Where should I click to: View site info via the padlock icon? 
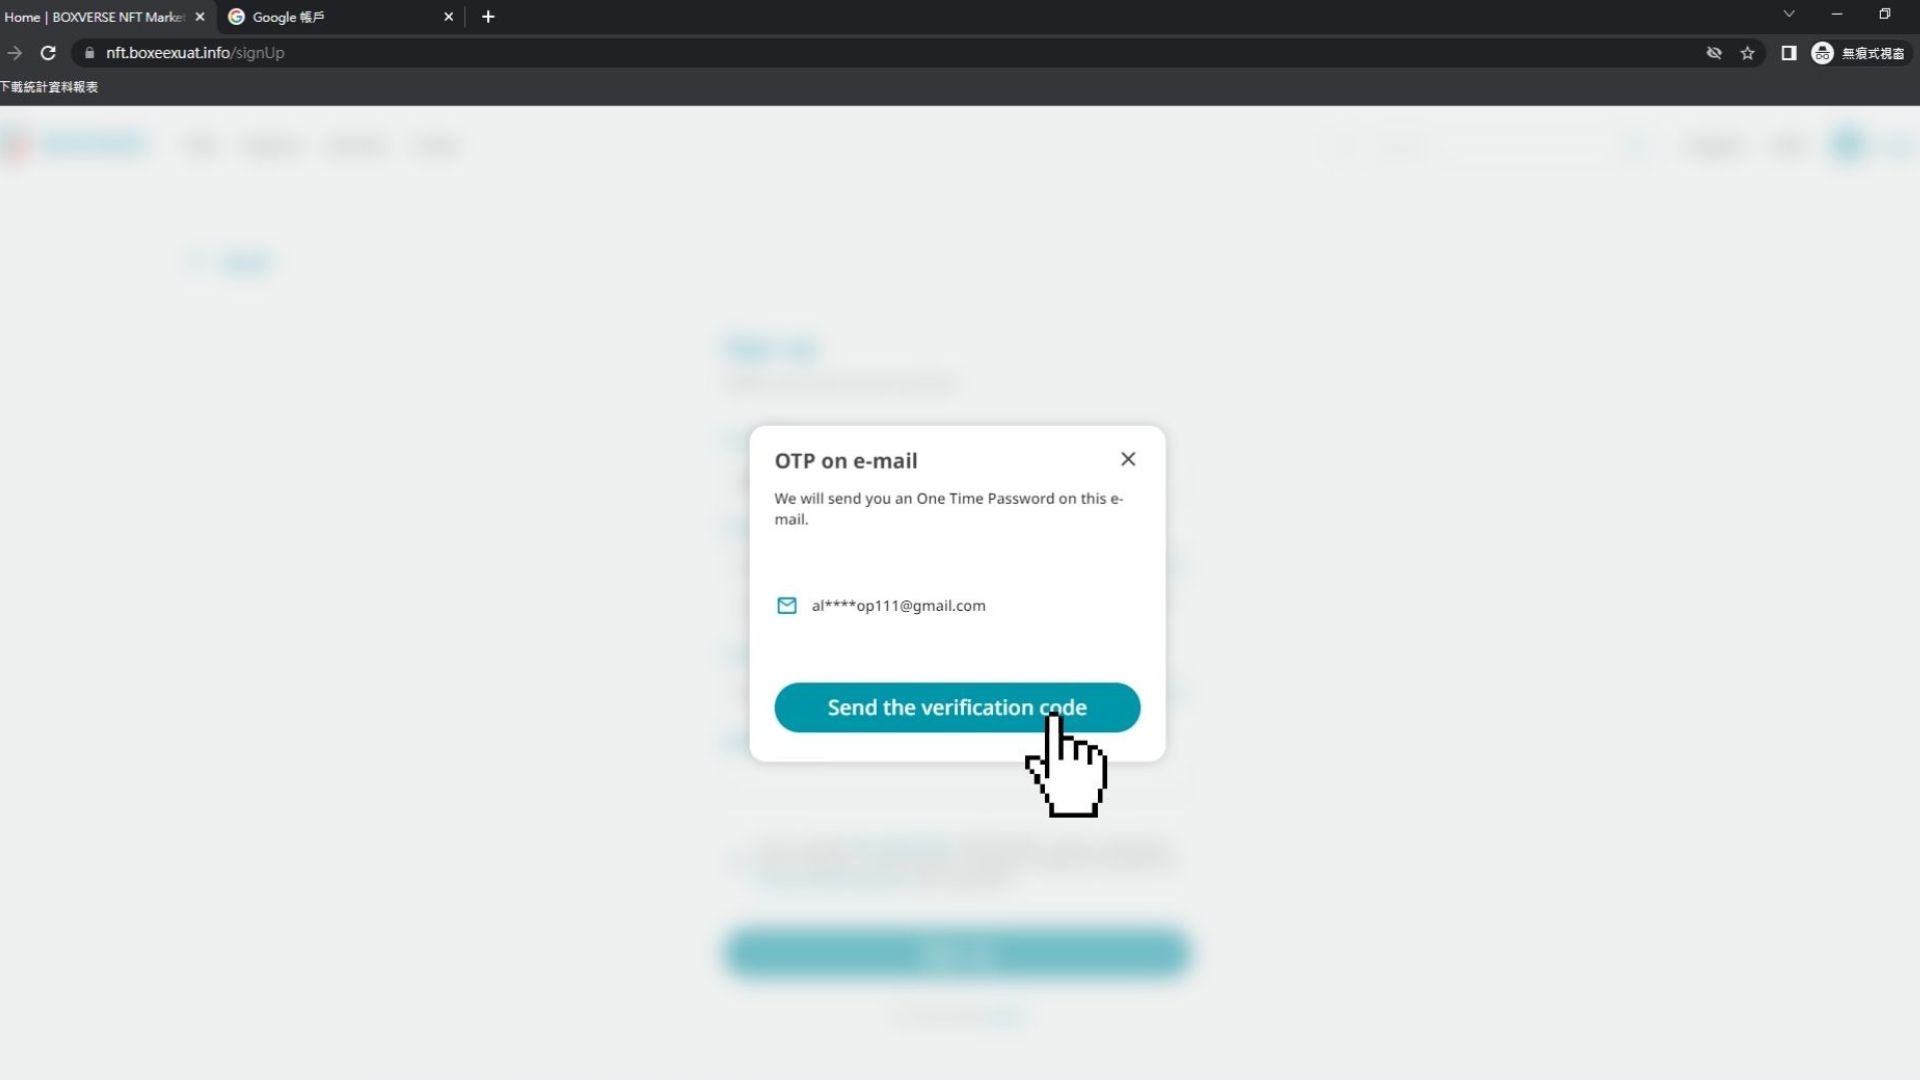[x=89, y=53]
